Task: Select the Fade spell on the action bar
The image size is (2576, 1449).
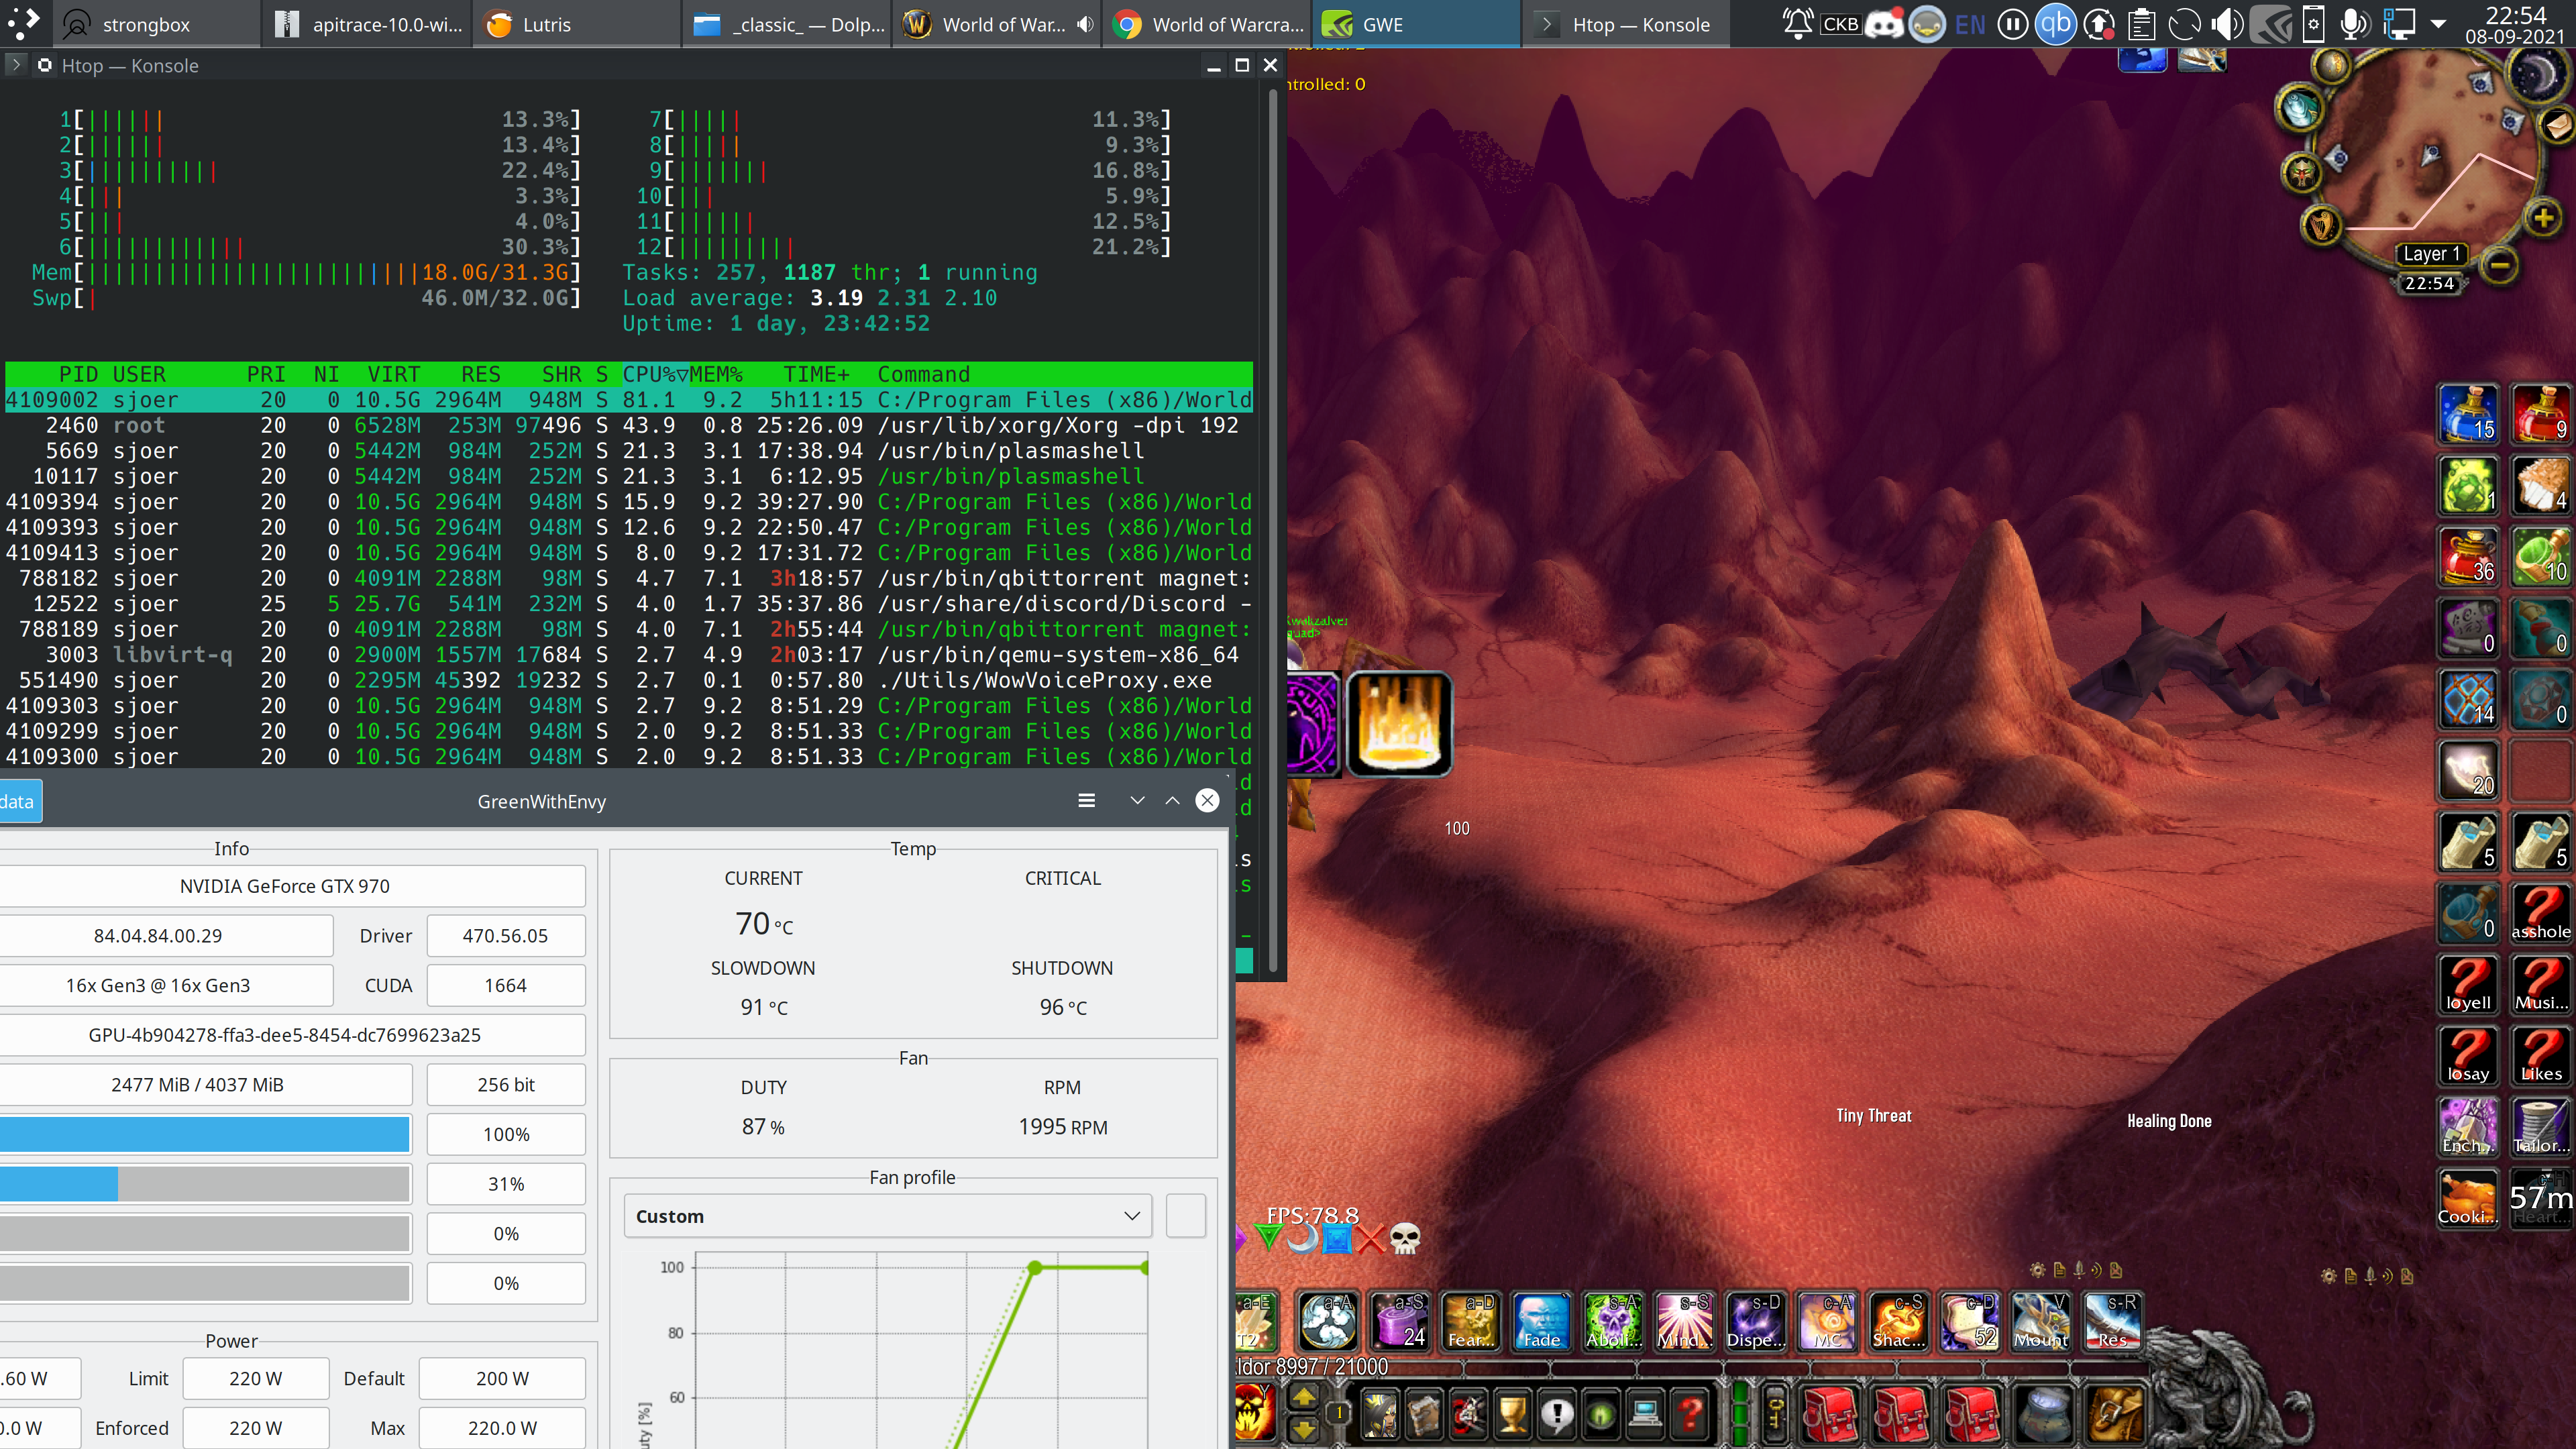Action: pyautogui.click(x=1541, y=1322)
